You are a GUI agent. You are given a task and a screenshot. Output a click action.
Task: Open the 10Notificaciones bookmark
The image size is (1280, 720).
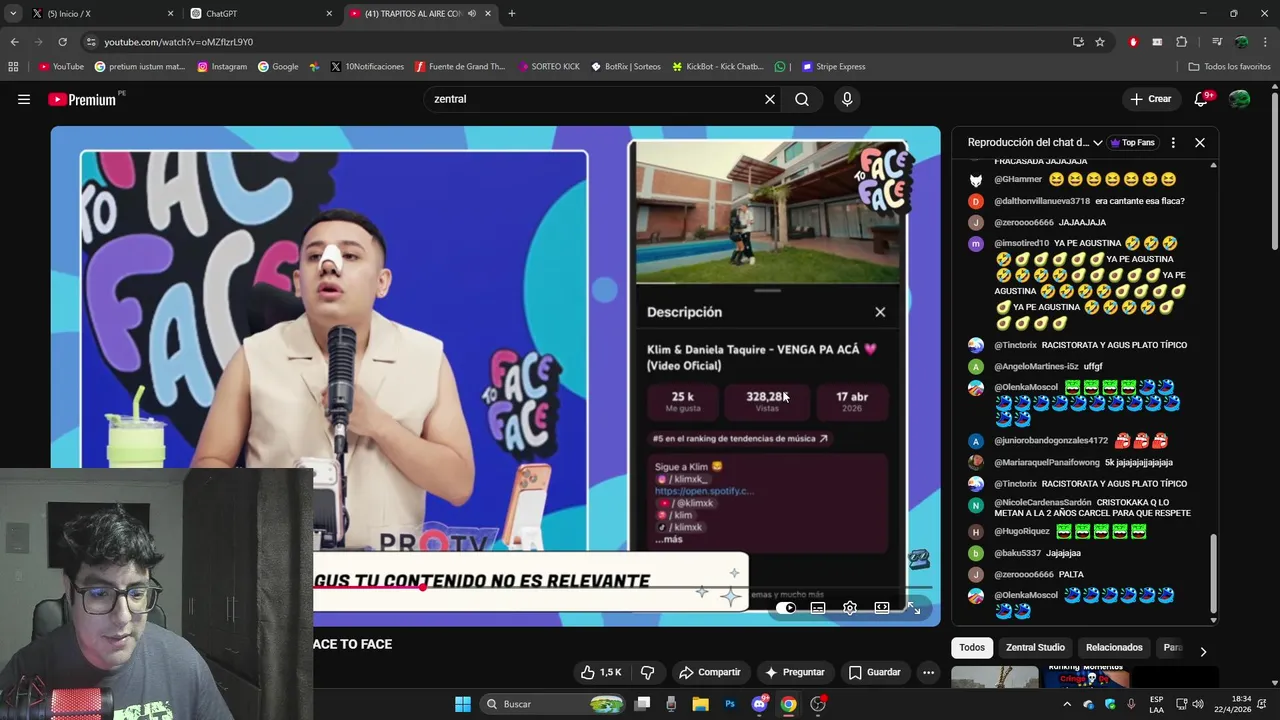pos(367,67)
